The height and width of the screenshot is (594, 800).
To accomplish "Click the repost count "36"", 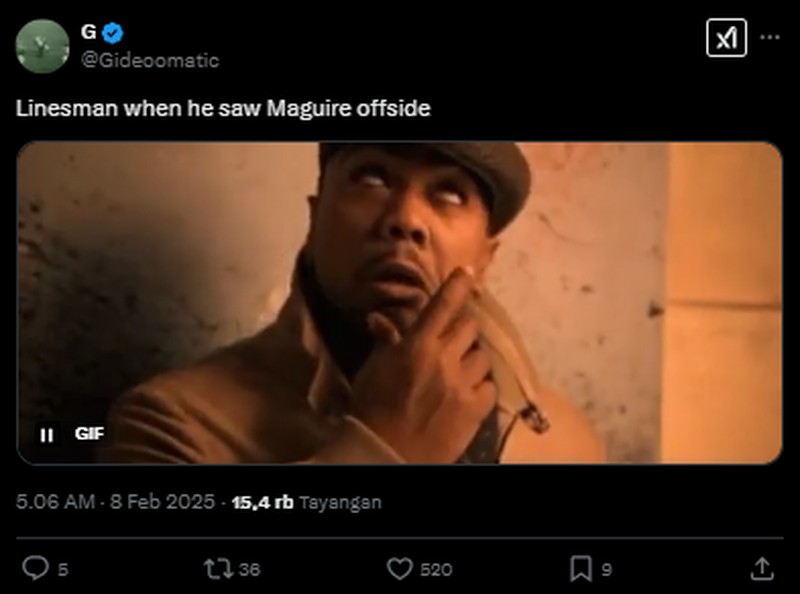I will [x=250, y=570].
